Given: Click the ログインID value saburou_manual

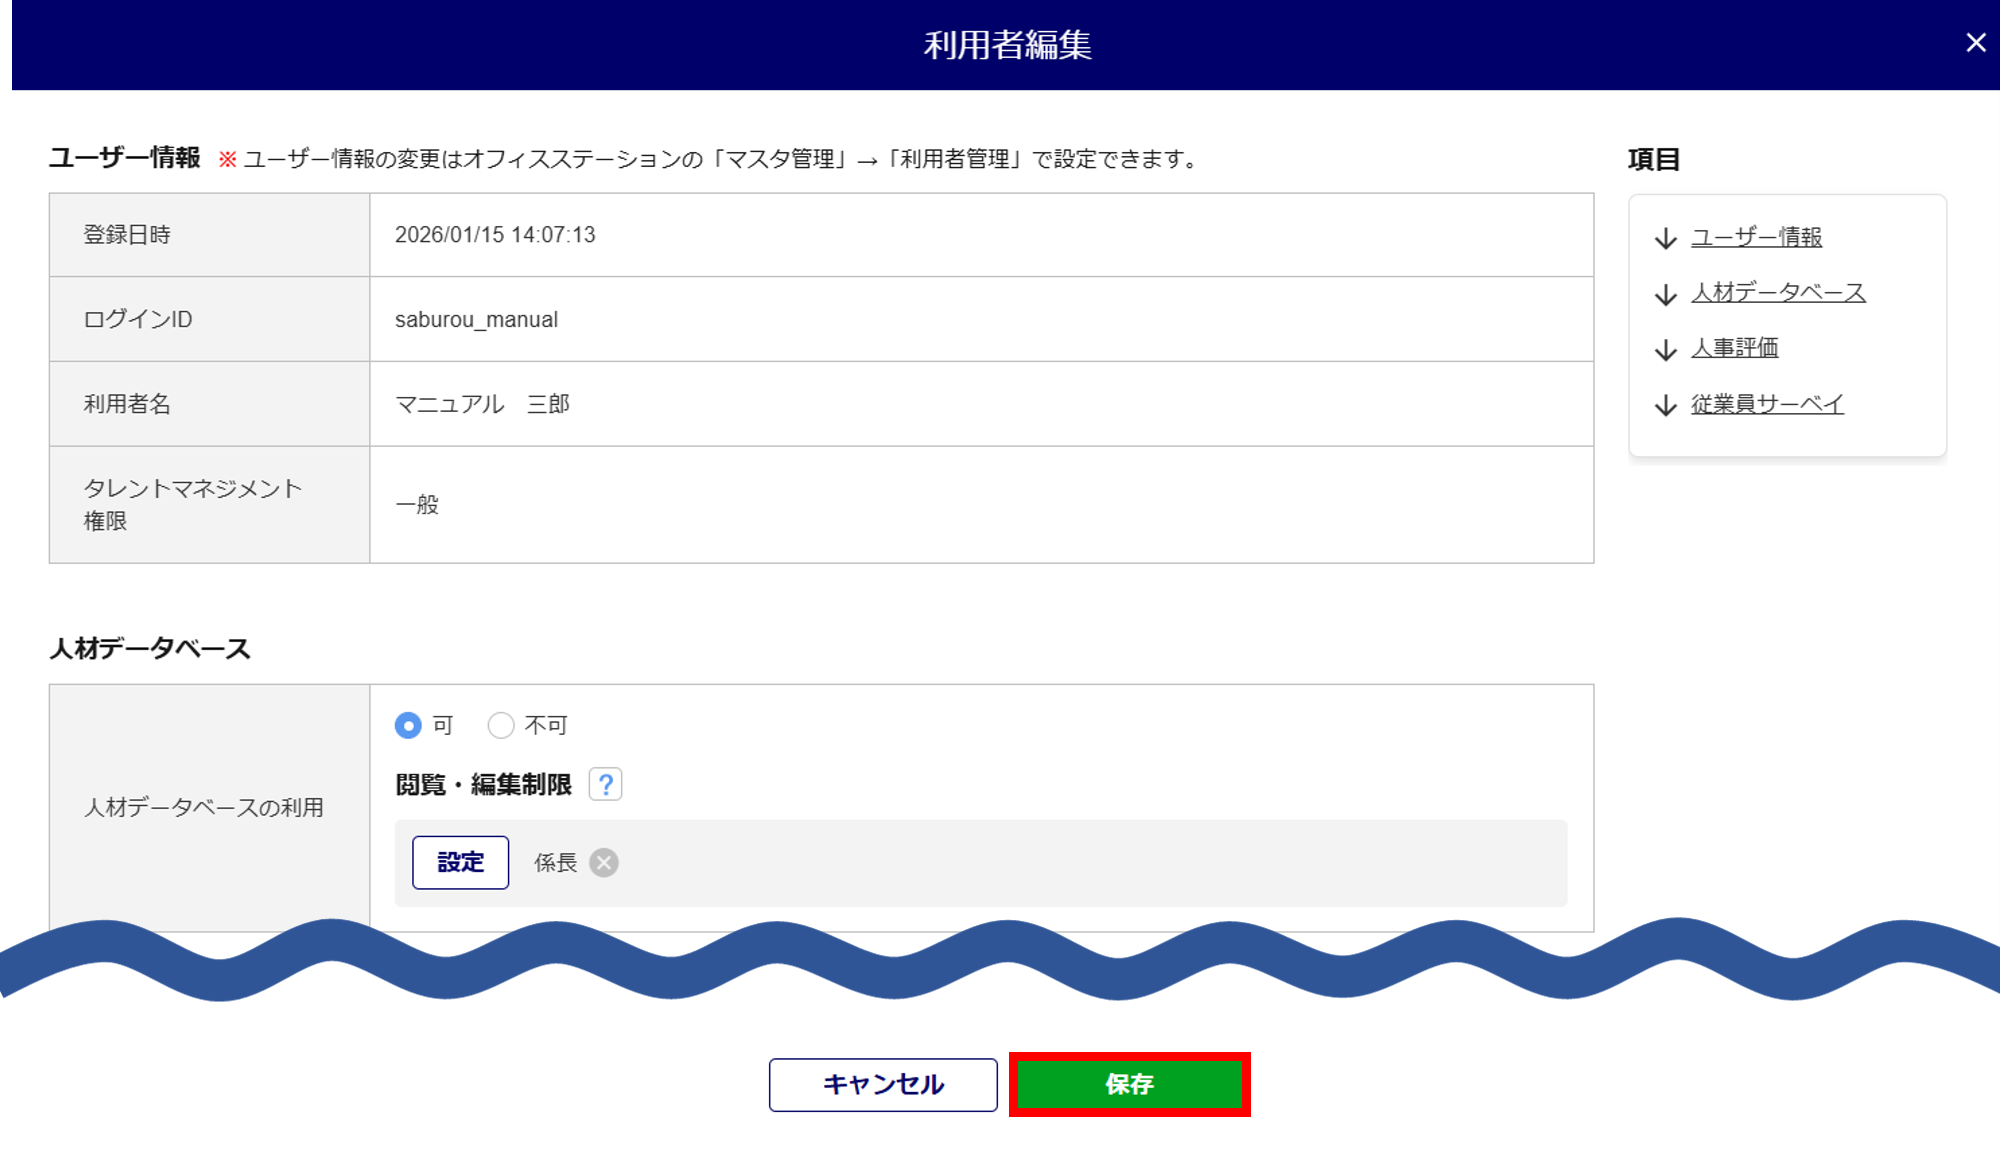Looking at the screenshot, I should [476, 320].
